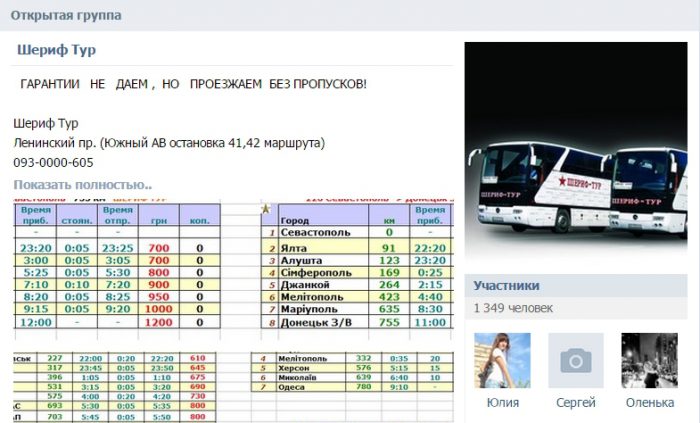This screenshot has height=423, width=700.
Task: Click distance value '755' km
Action: [389, 322]
